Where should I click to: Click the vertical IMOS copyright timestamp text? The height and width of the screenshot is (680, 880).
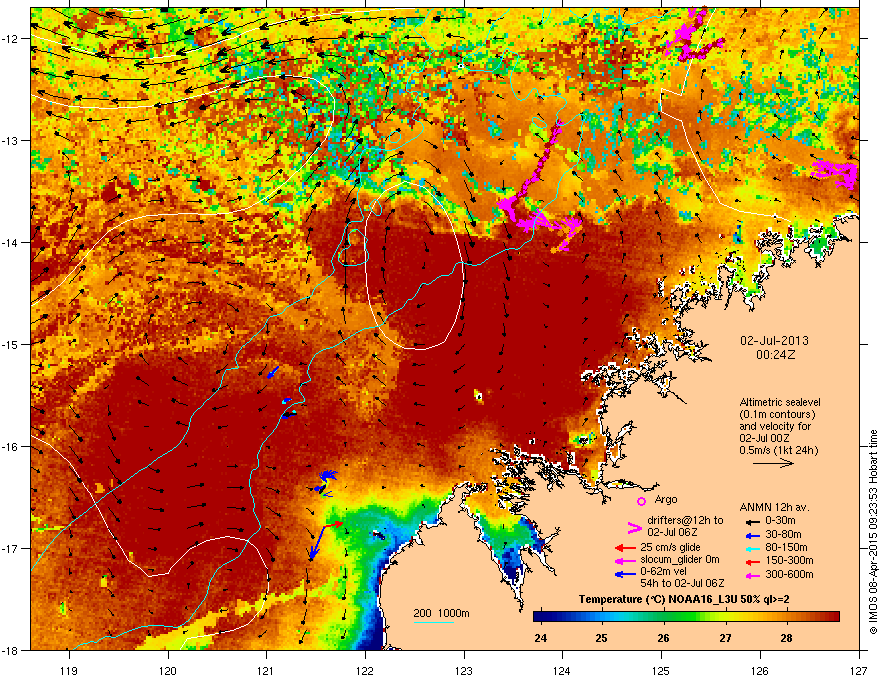(873, 532)
